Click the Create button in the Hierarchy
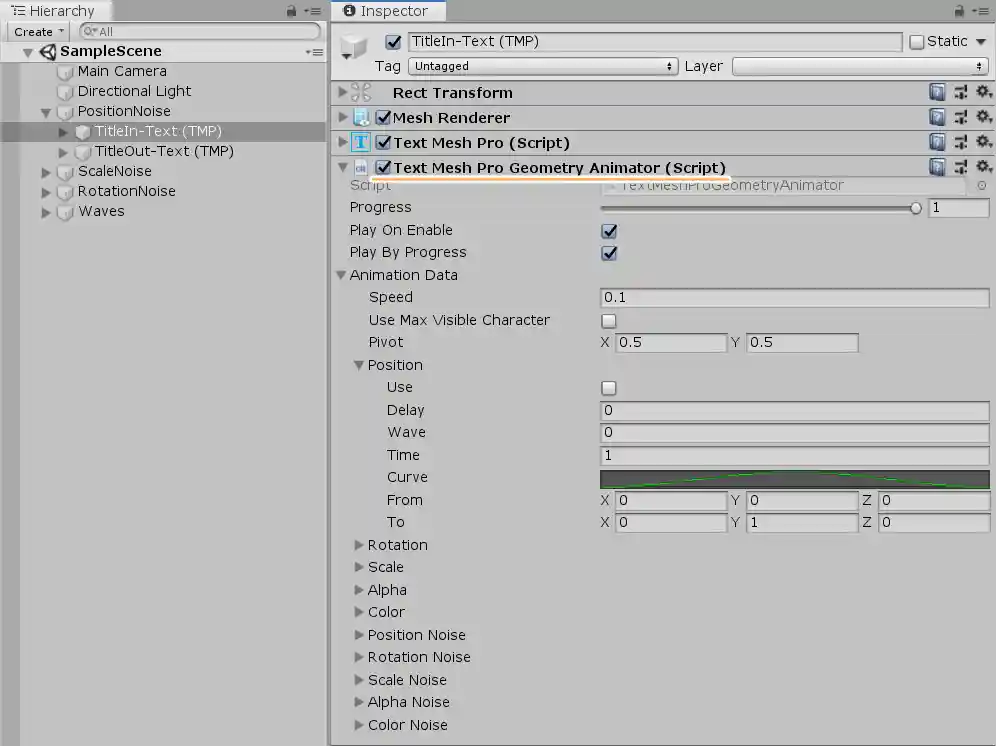Image resolution: width=996 pixels, height=746 pixels. click(x=36, y=31)
